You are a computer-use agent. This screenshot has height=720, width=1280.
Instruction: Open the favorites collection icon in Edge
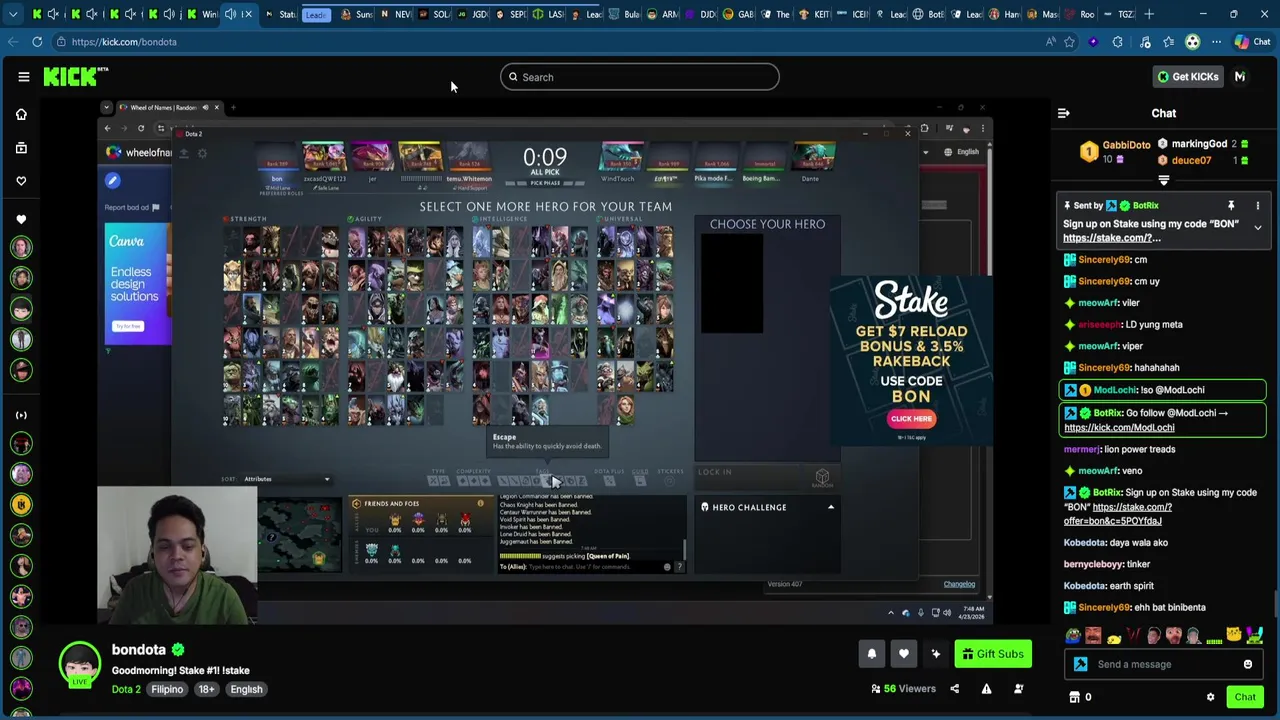pos(1168,42)
